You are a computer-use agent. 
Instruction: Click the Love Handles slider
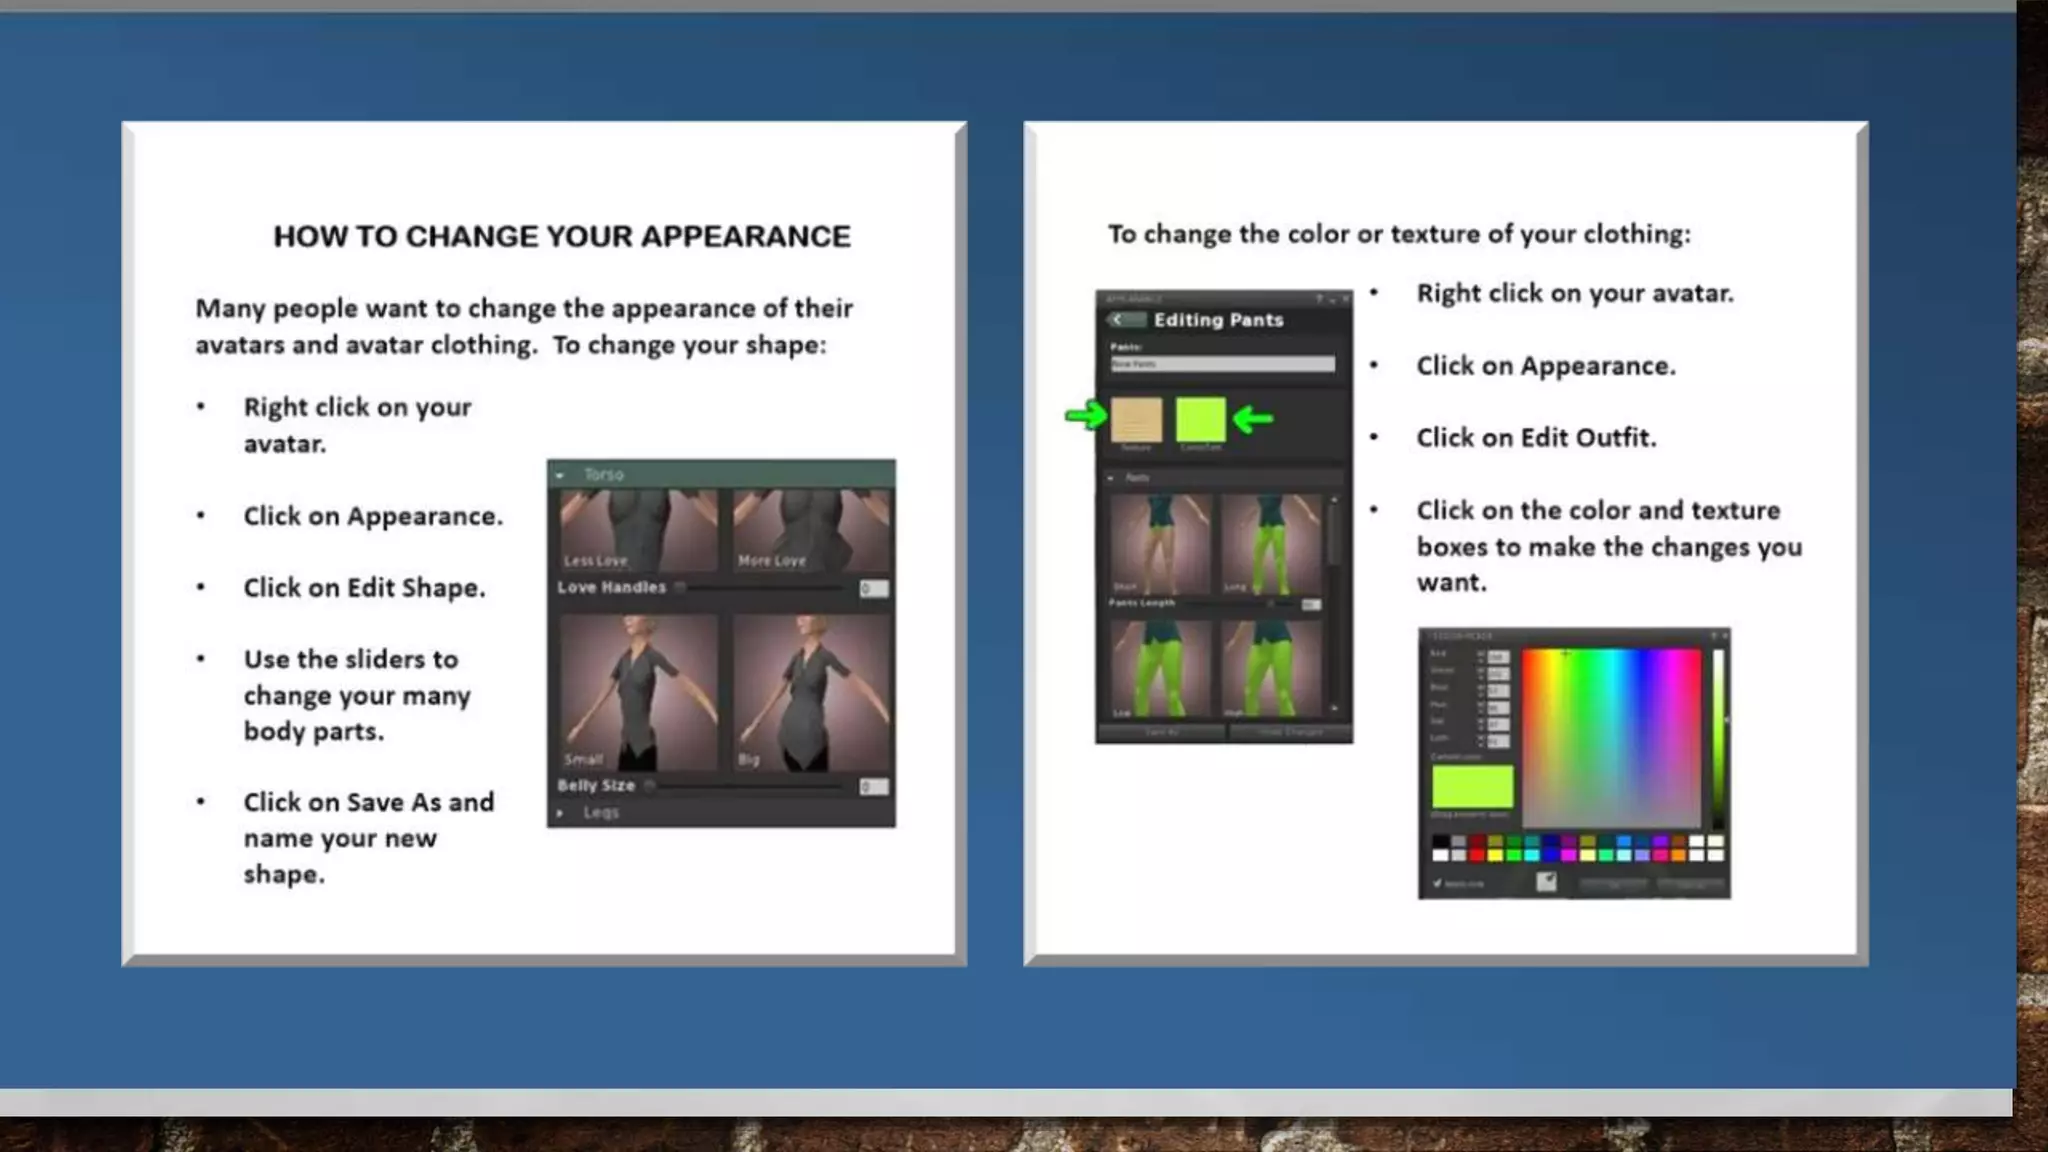pos(680,588)
